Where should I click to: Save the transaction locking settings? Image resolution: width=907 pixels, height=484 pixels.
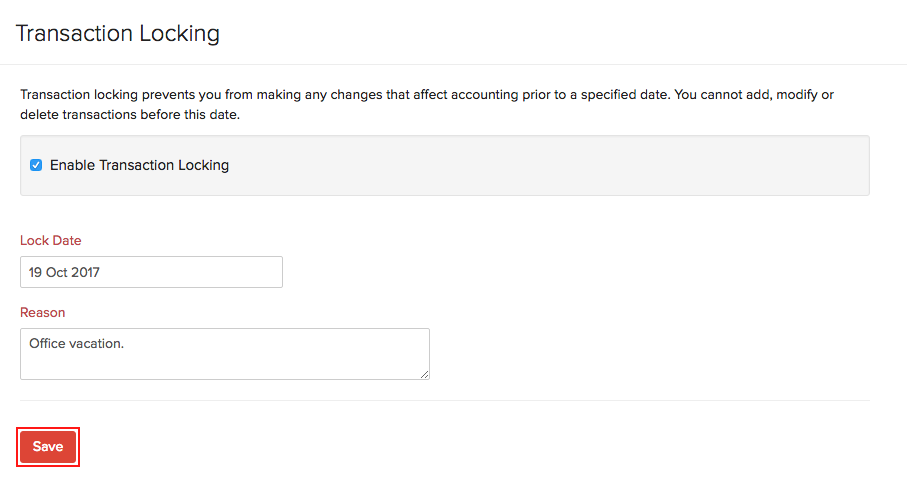tap(48, 446)
